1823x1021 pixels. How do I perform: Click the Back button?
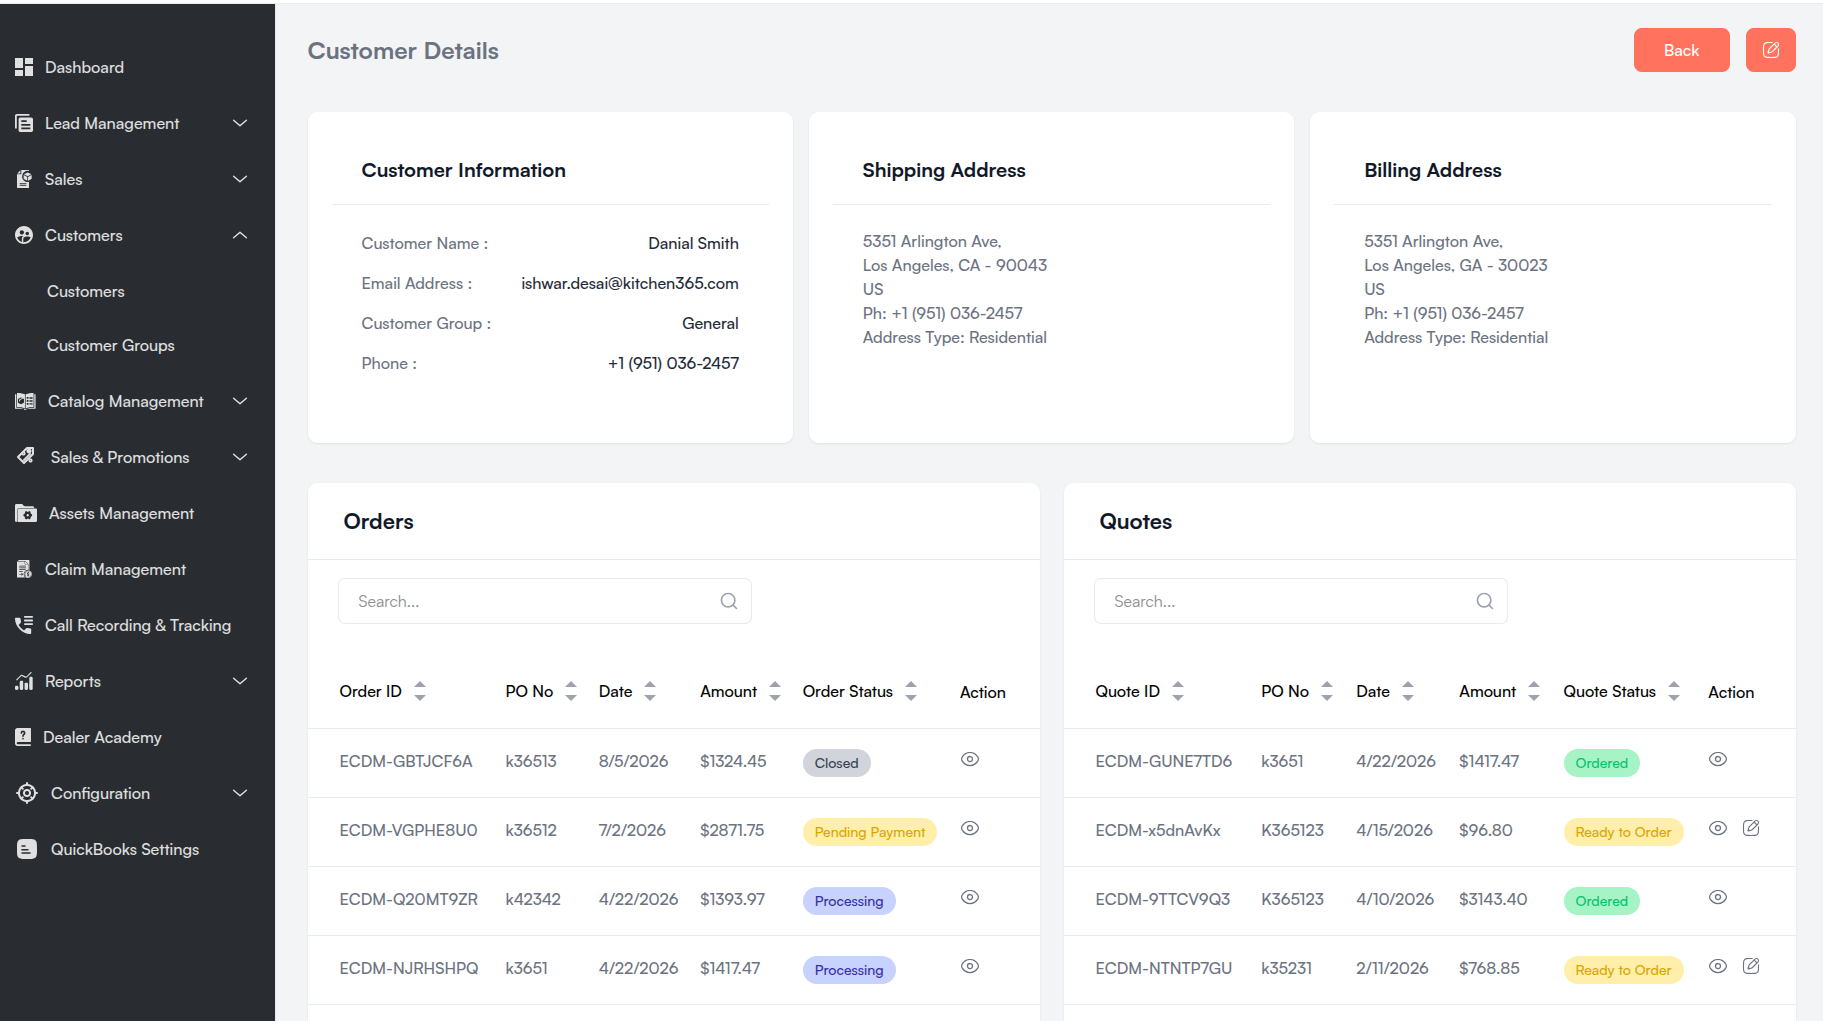tap(1681, 50)
